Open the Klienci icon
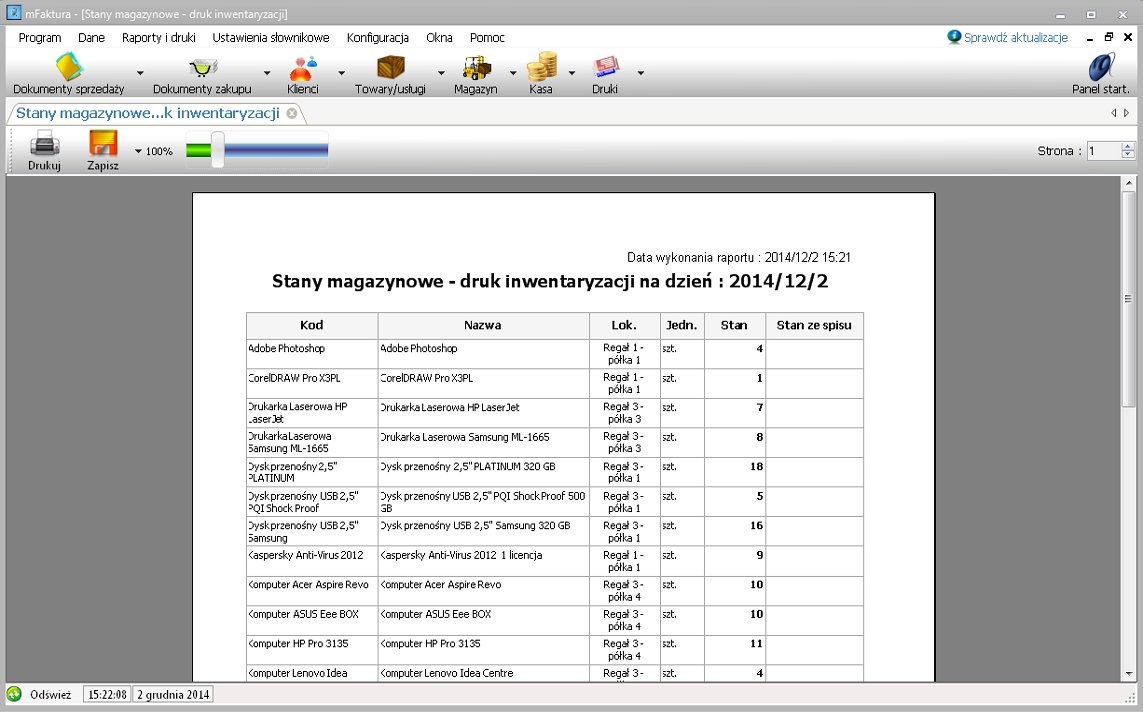This screenshot has height=712, width=1143. point(302,69)
